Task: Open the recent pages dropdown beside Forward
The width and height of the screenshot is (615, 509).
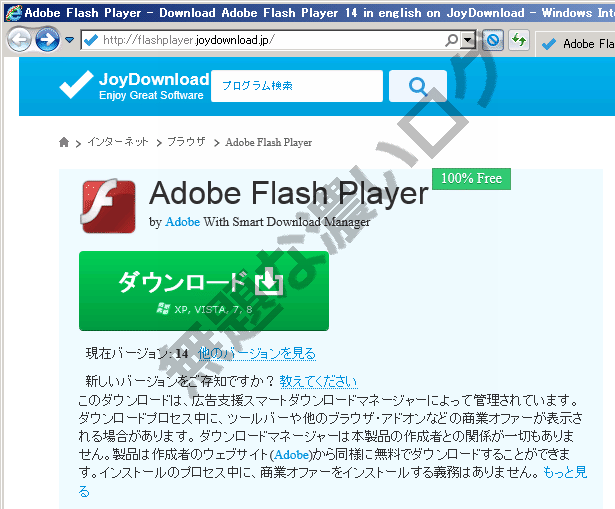Action: click(x=69, y=40)
